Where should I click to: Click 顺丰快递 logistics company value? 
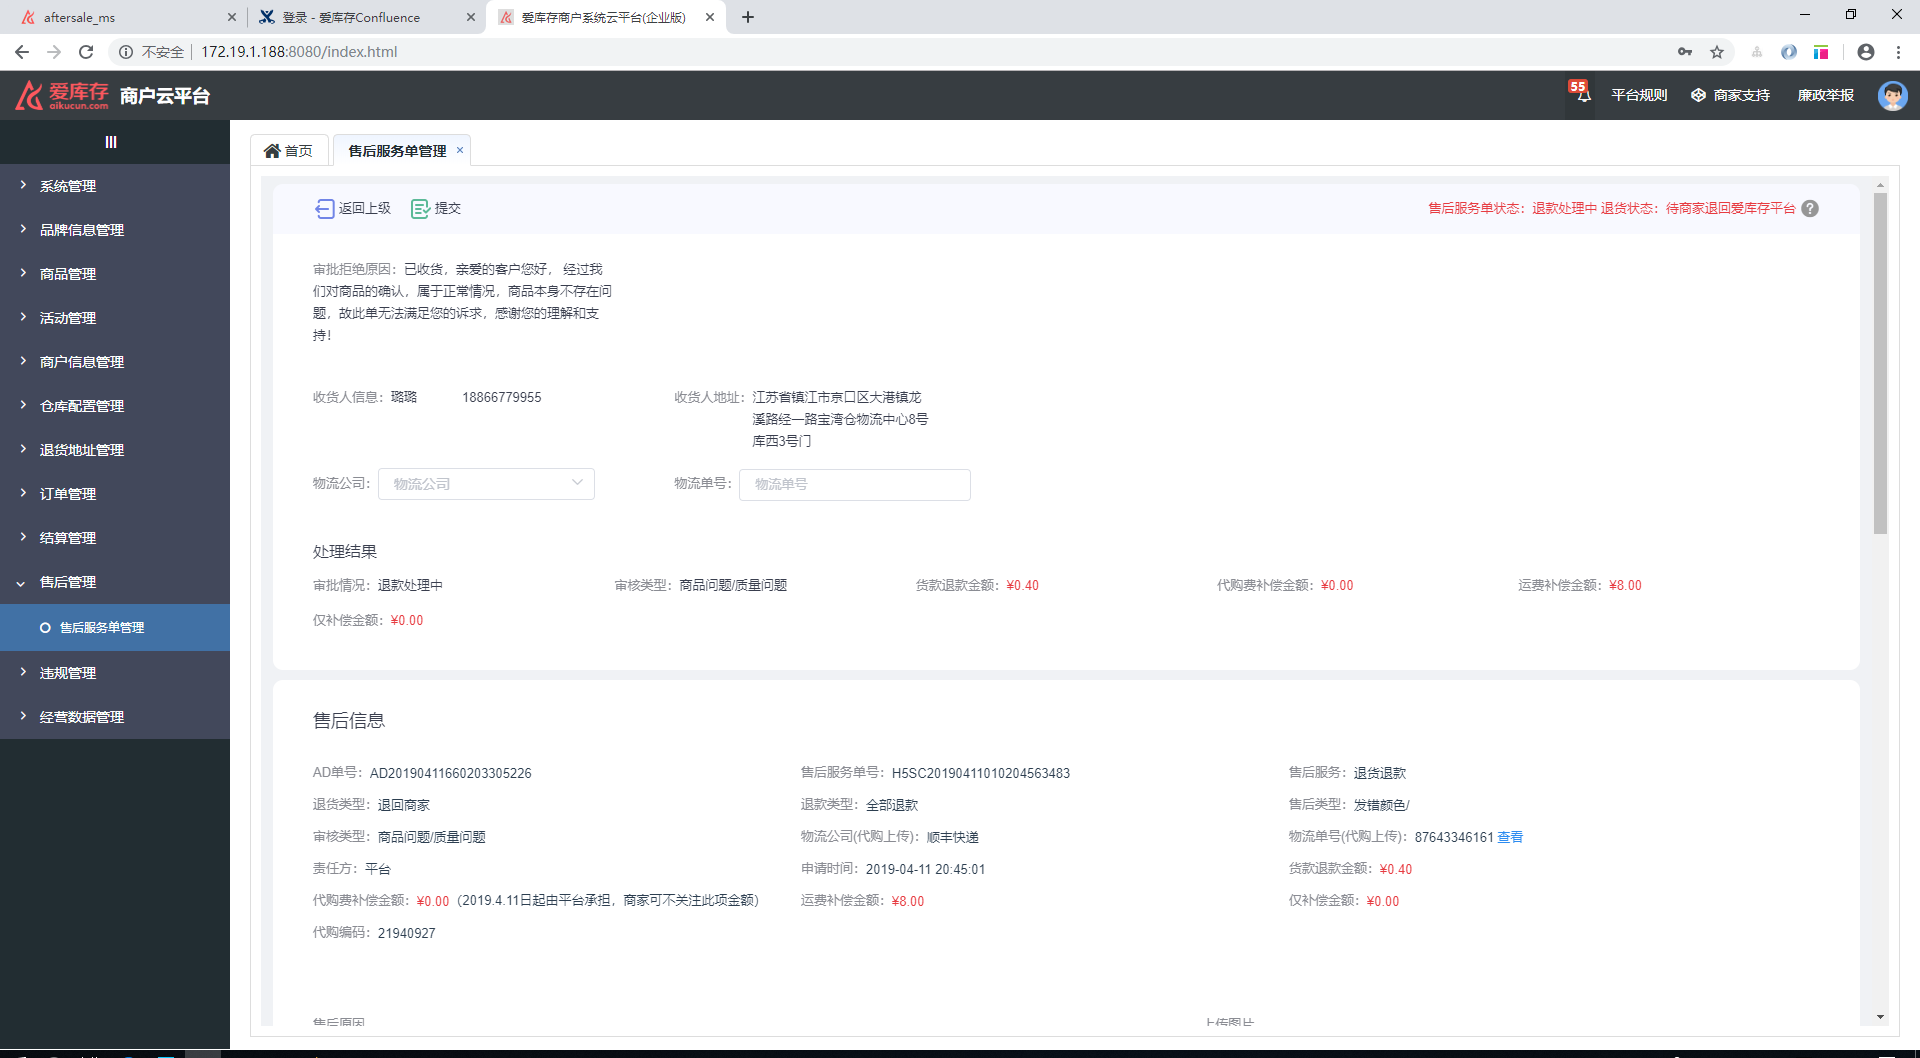953,837
